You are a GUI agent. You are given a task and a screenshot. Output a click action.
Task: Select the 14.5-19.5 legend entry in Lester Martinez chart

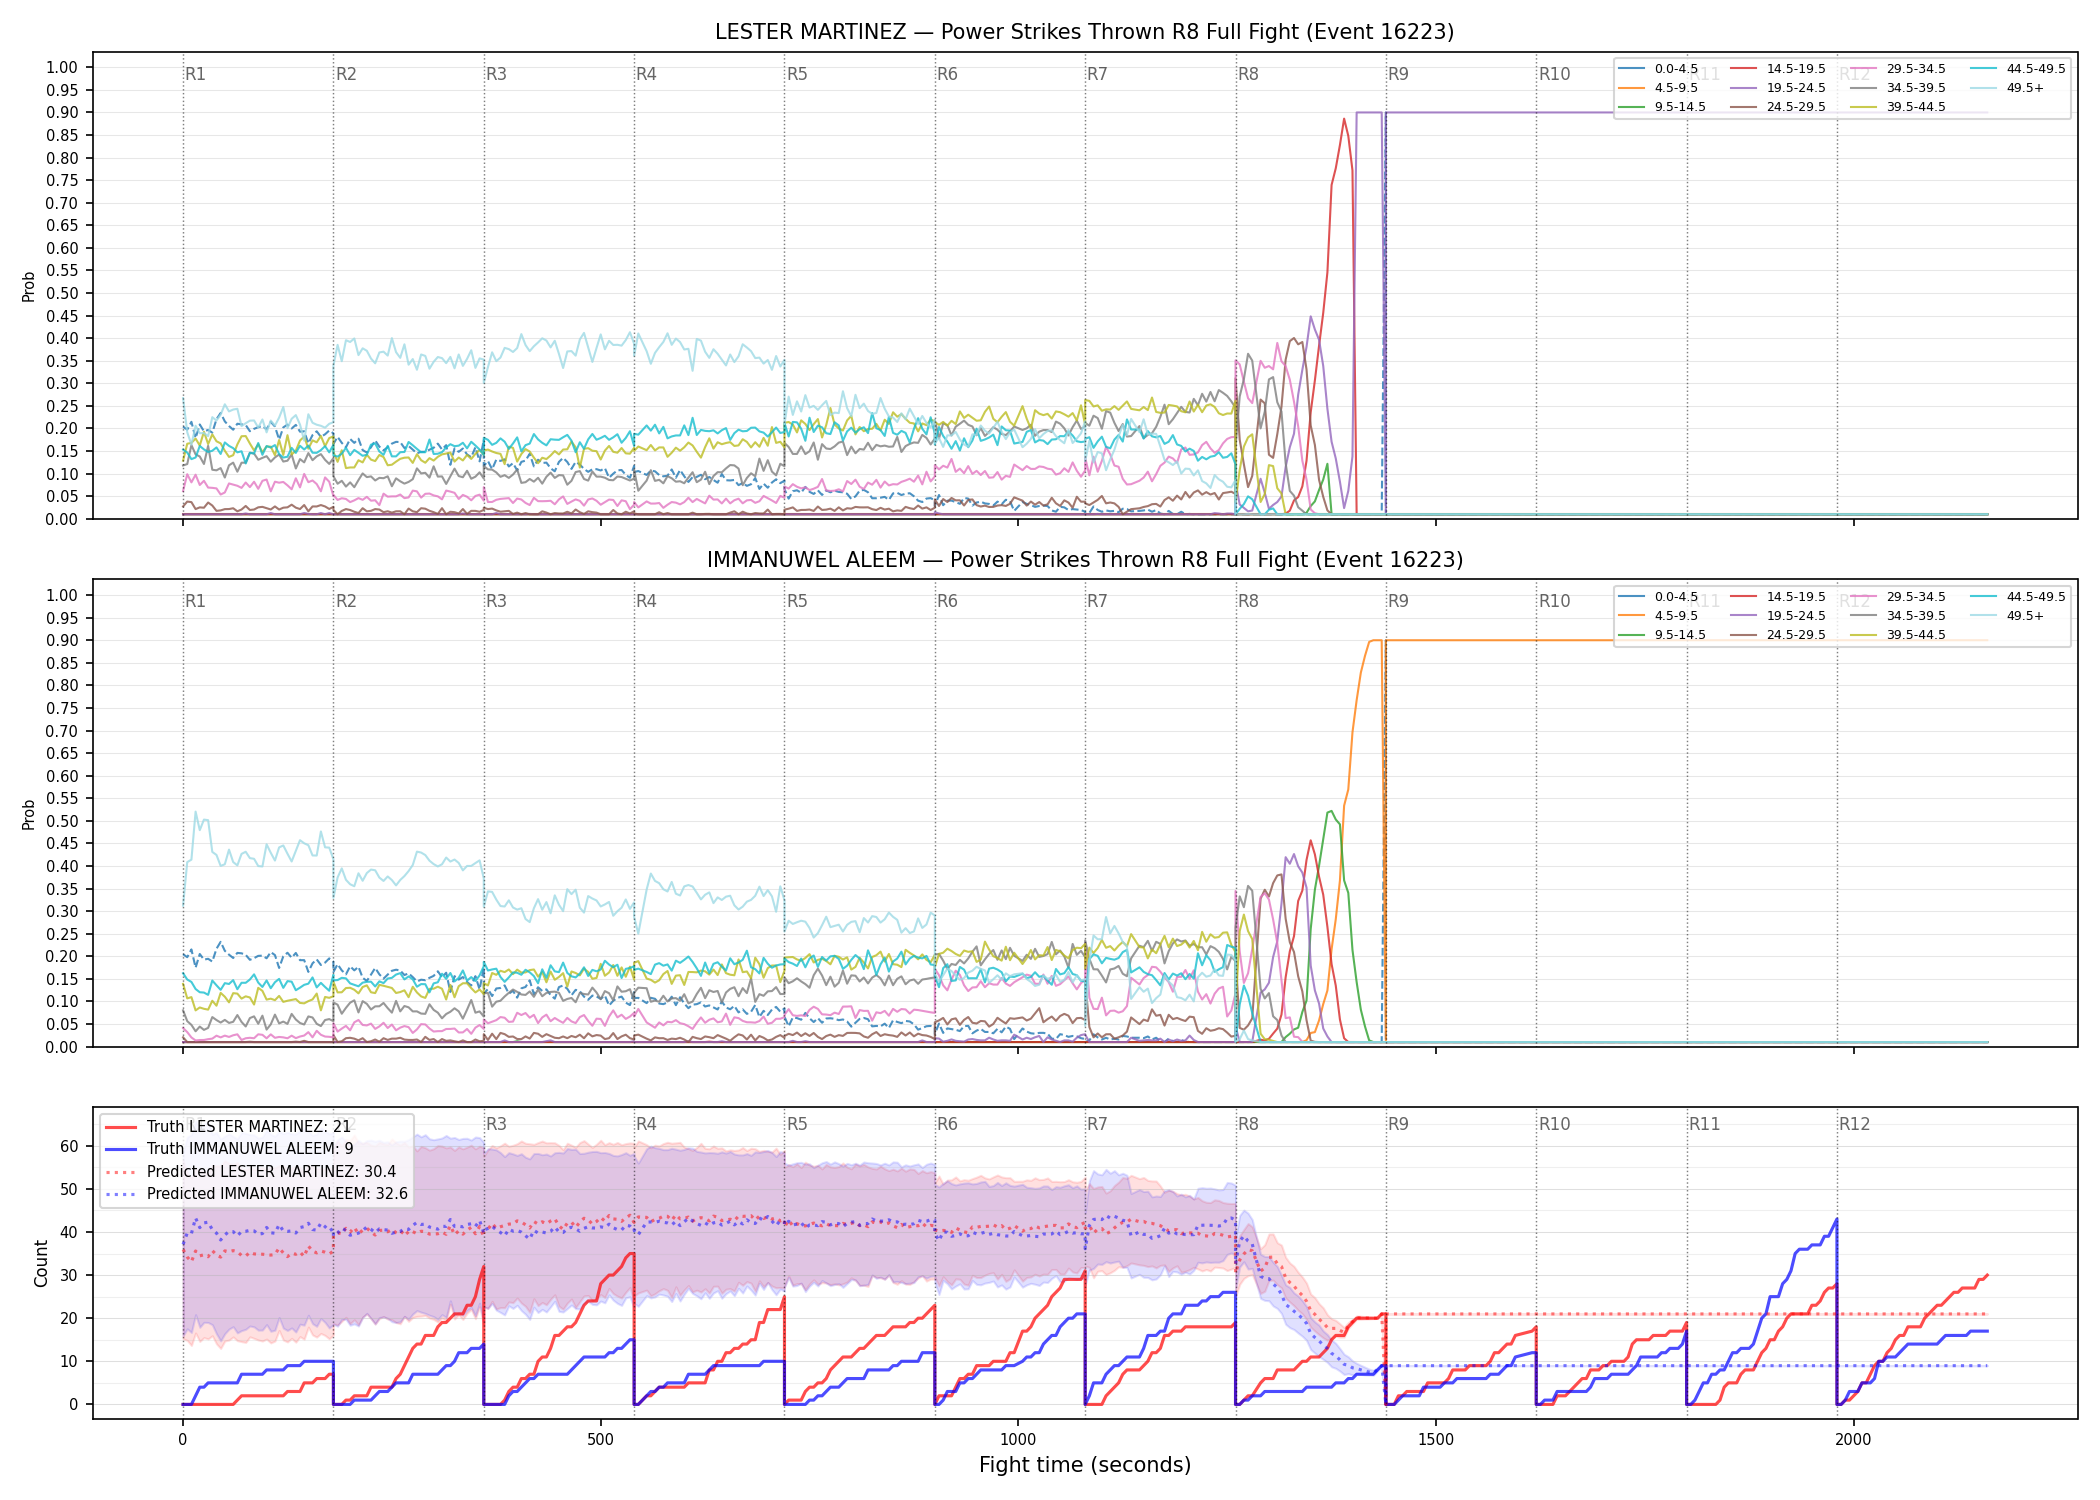(1778, 69)
